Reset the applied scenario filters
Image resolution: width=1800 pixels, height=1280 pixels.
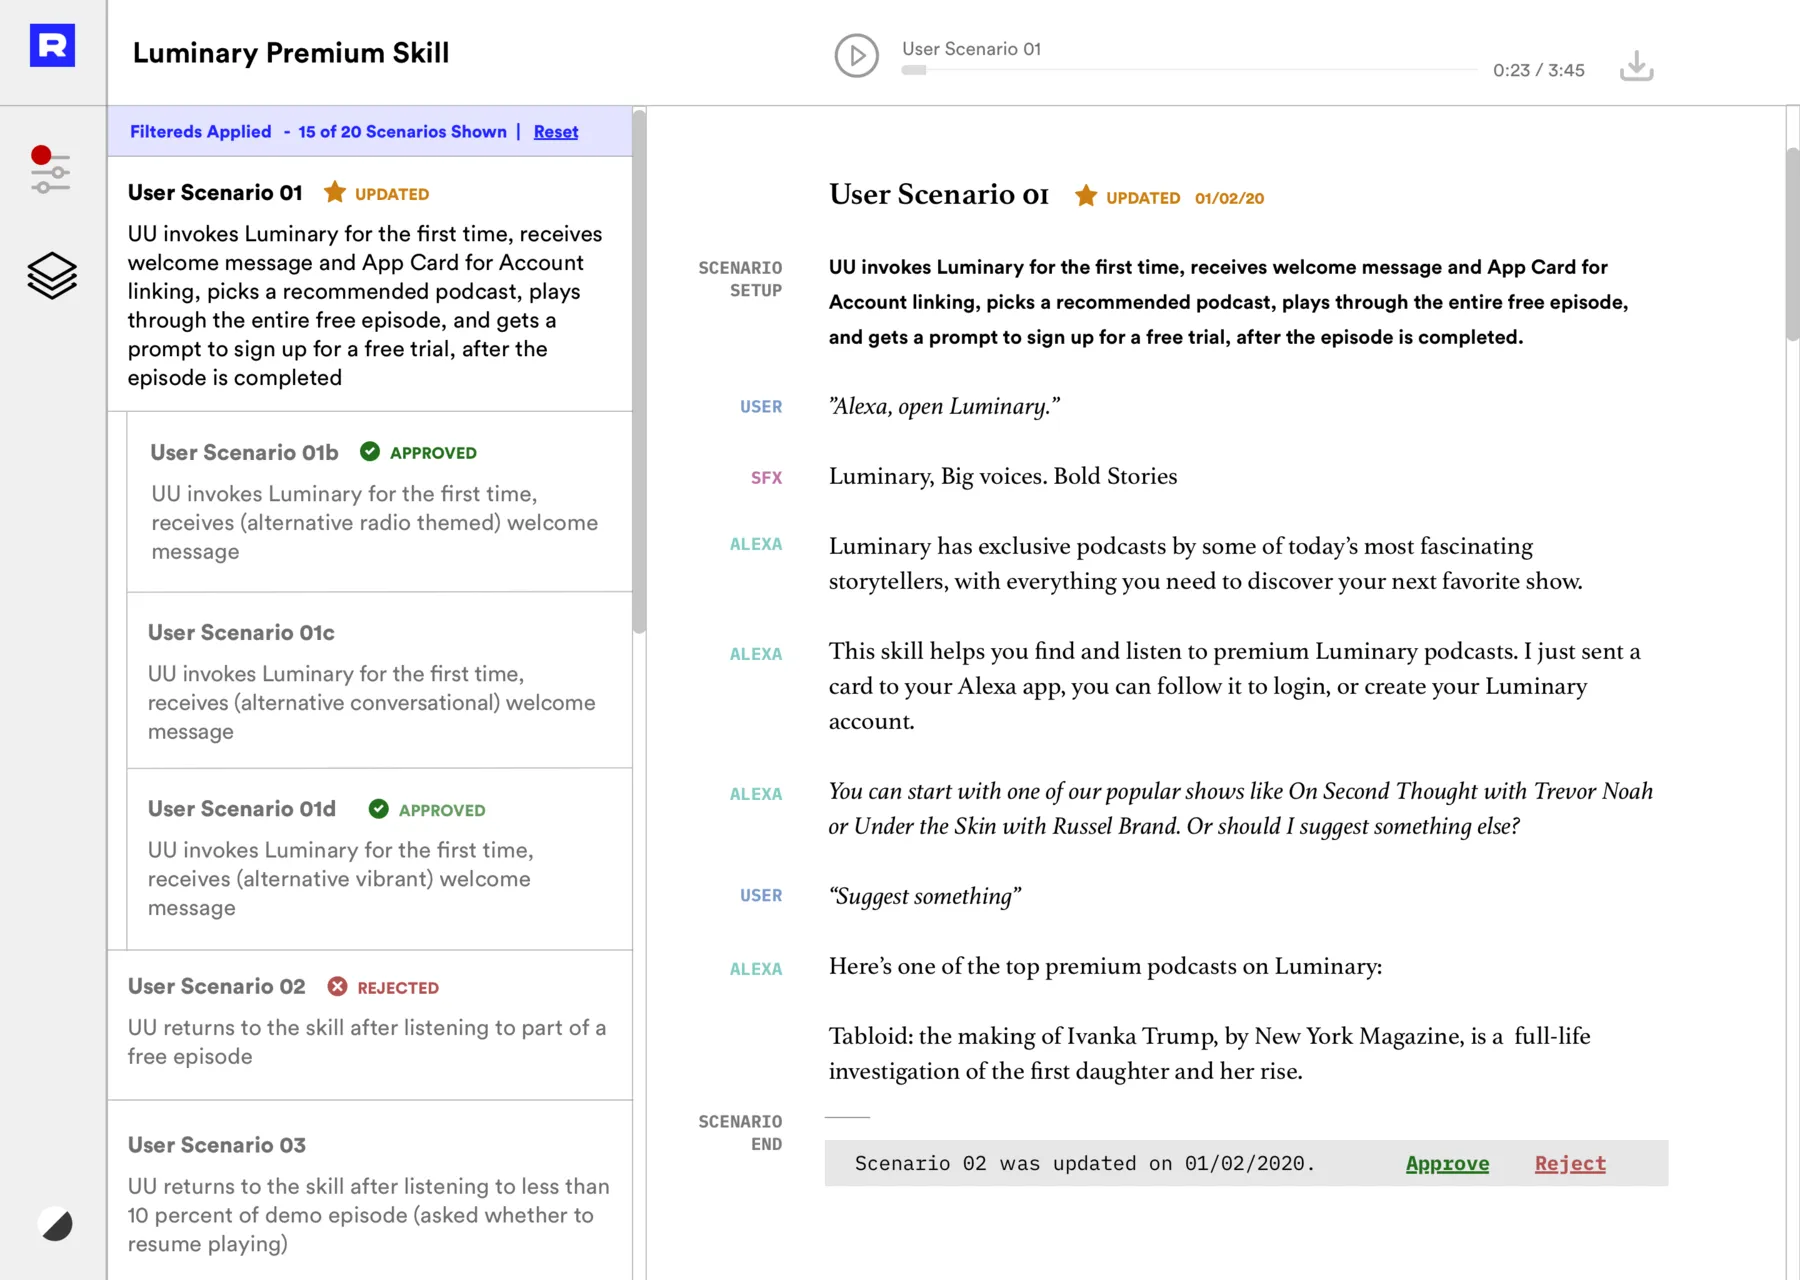tap(556, 132)
